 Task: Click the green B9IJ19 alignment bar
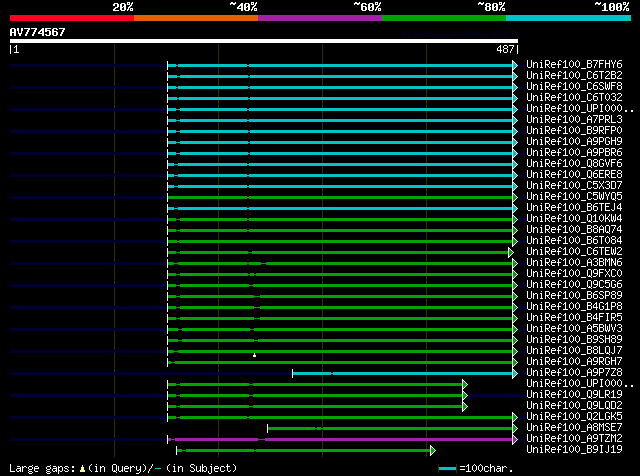[x=303, y=451]
